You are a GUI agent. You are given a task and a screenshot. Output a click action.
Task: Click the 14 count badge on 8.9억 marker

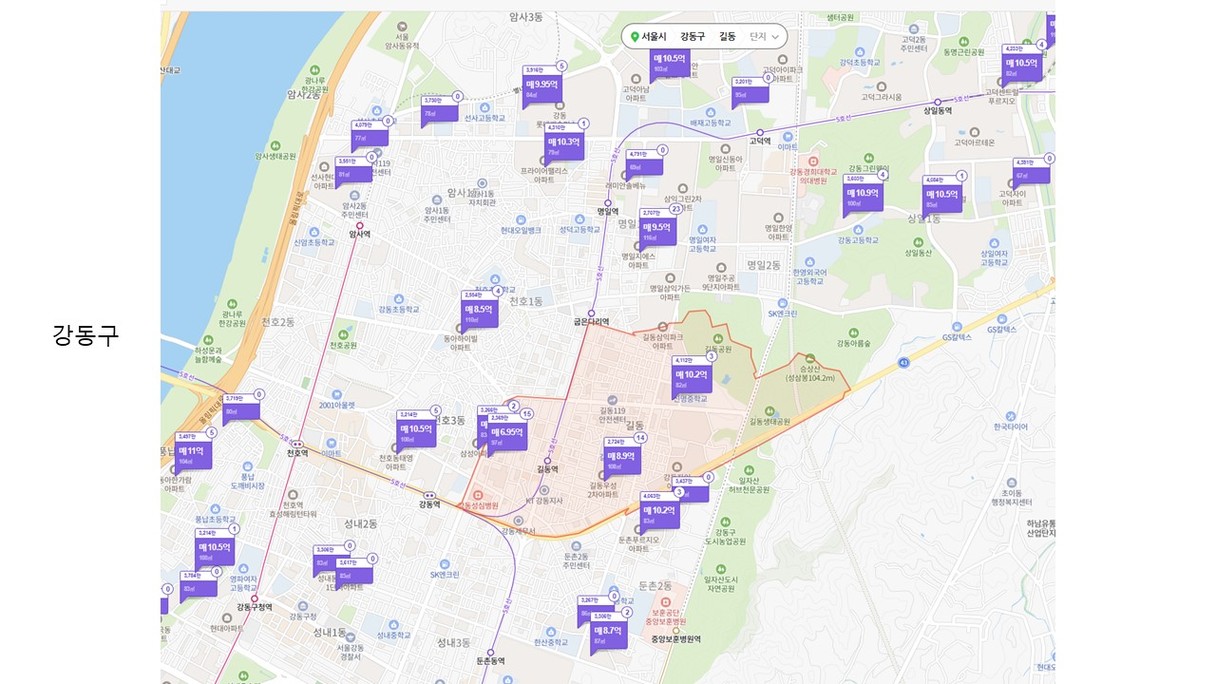pos(641,438)
